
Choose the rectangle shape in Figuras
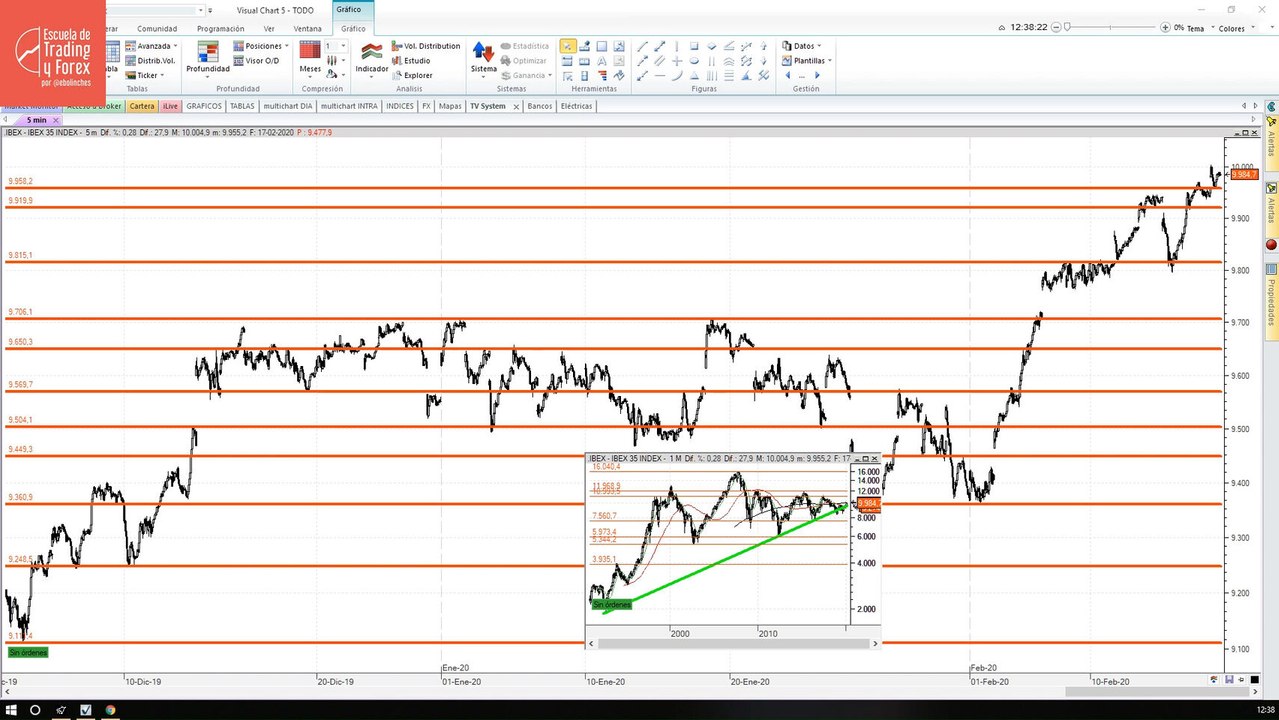pyautogui.click(x=693, y=46)
